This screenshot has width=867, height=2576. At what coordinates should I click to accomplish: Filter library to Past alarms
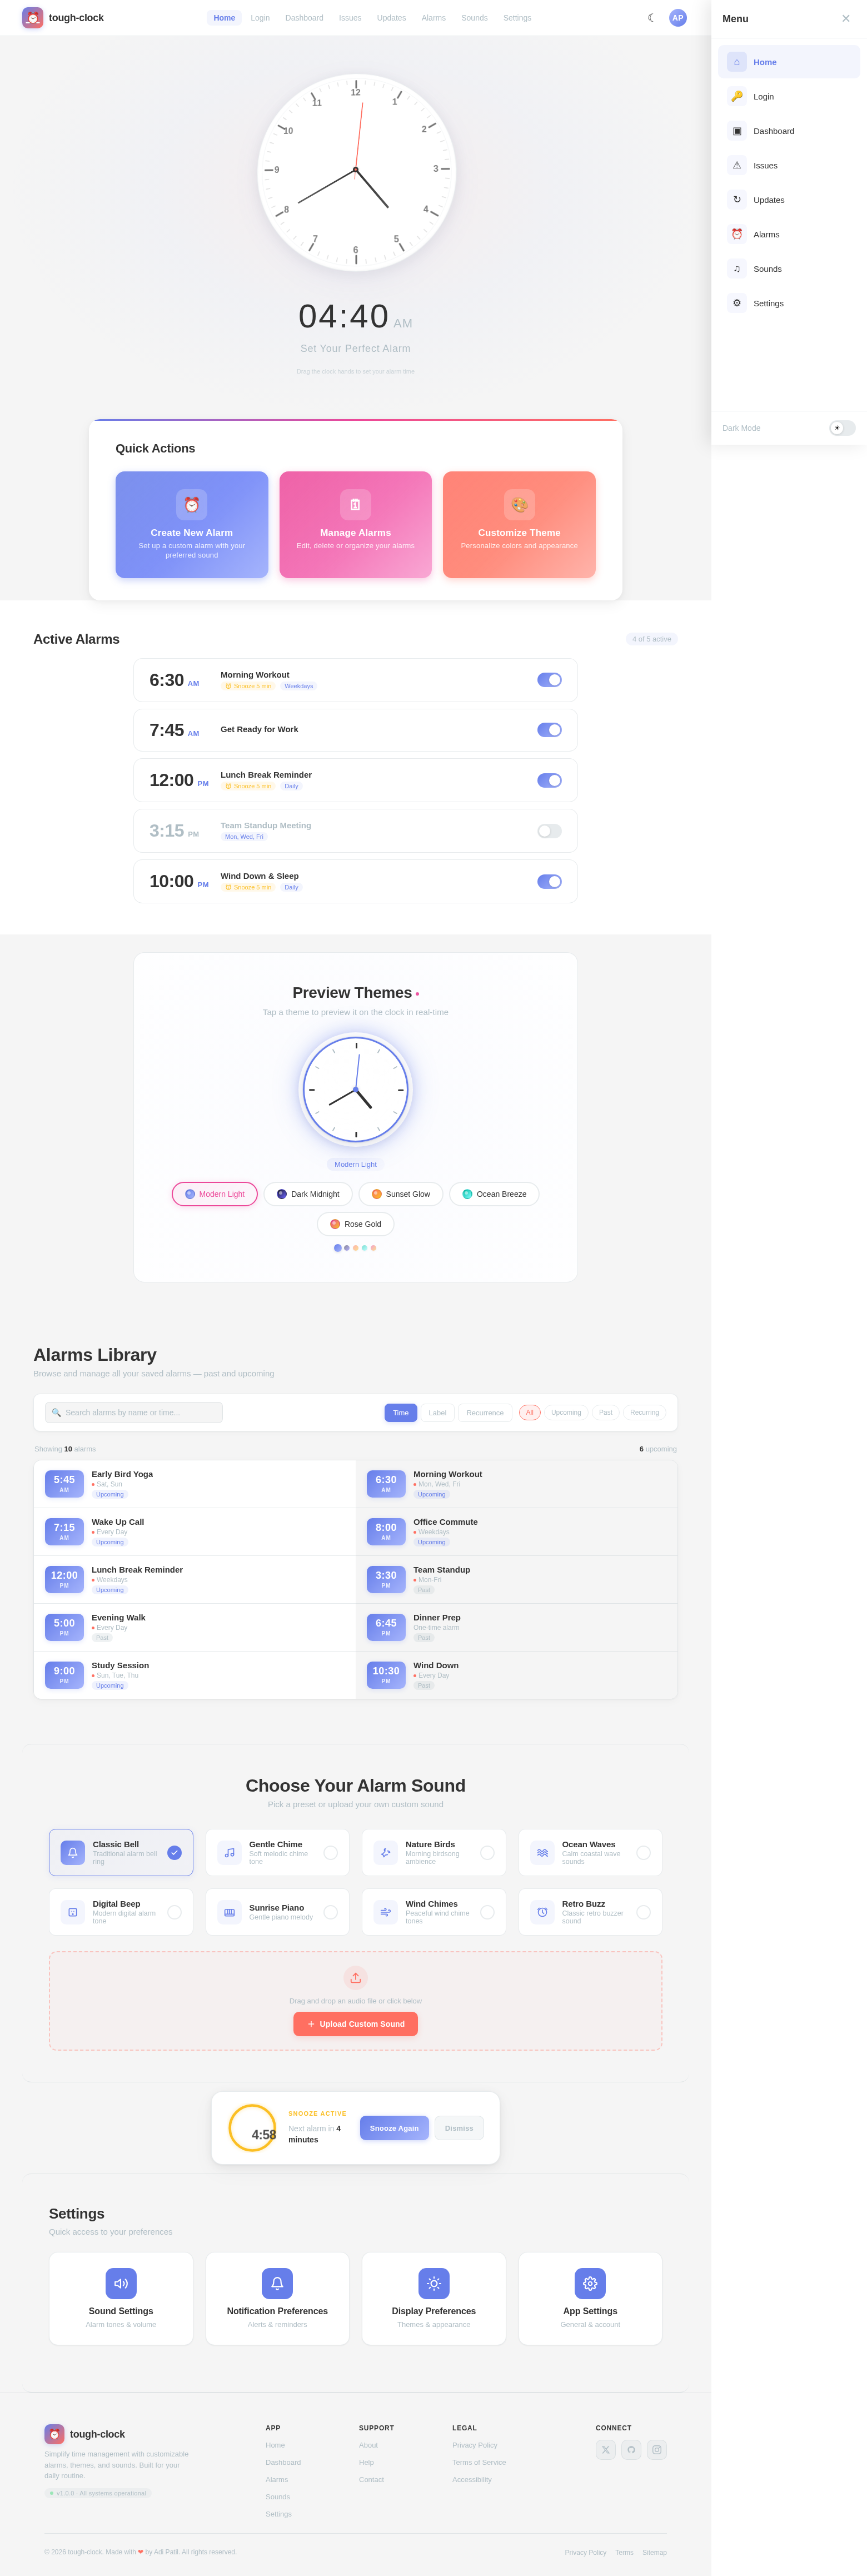pos(606,1413)
